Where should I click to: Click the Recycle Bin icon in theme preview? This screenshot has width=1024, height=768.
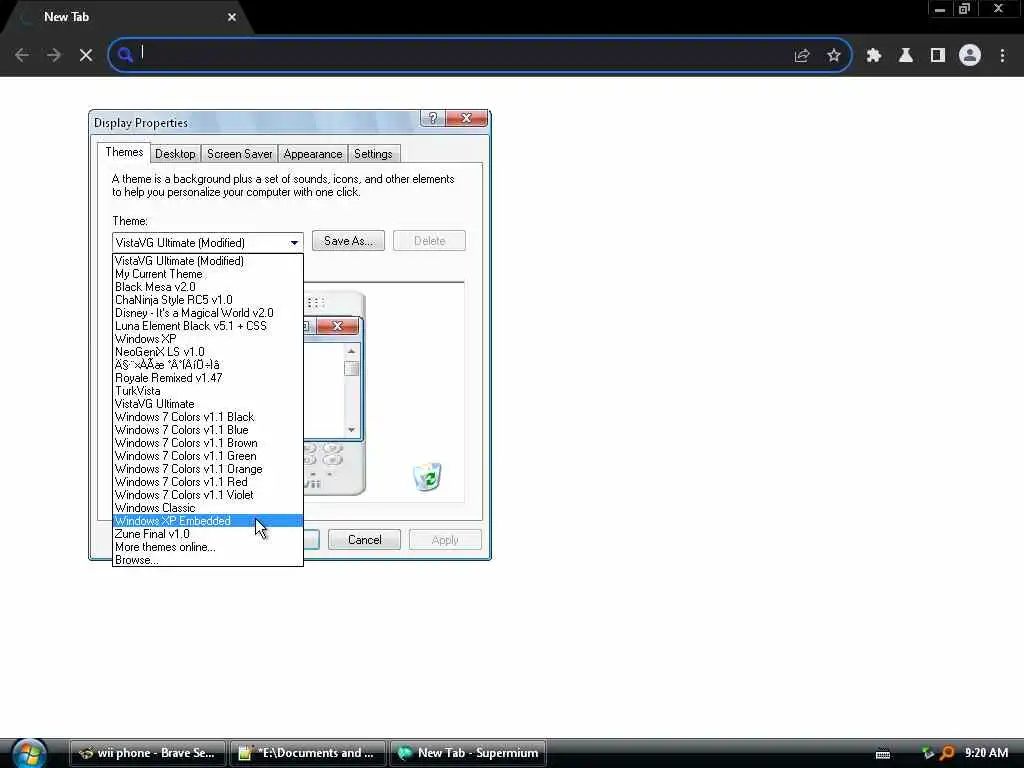pos(428,477)
